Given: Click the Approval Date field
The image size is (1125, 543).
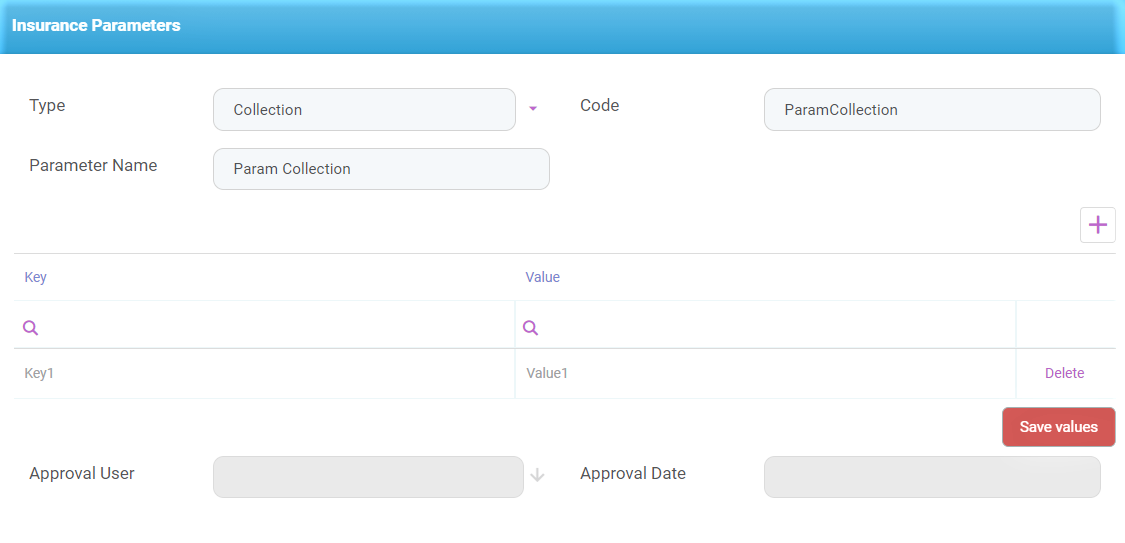Looking at the screenshot, I should tap(931, 477).
